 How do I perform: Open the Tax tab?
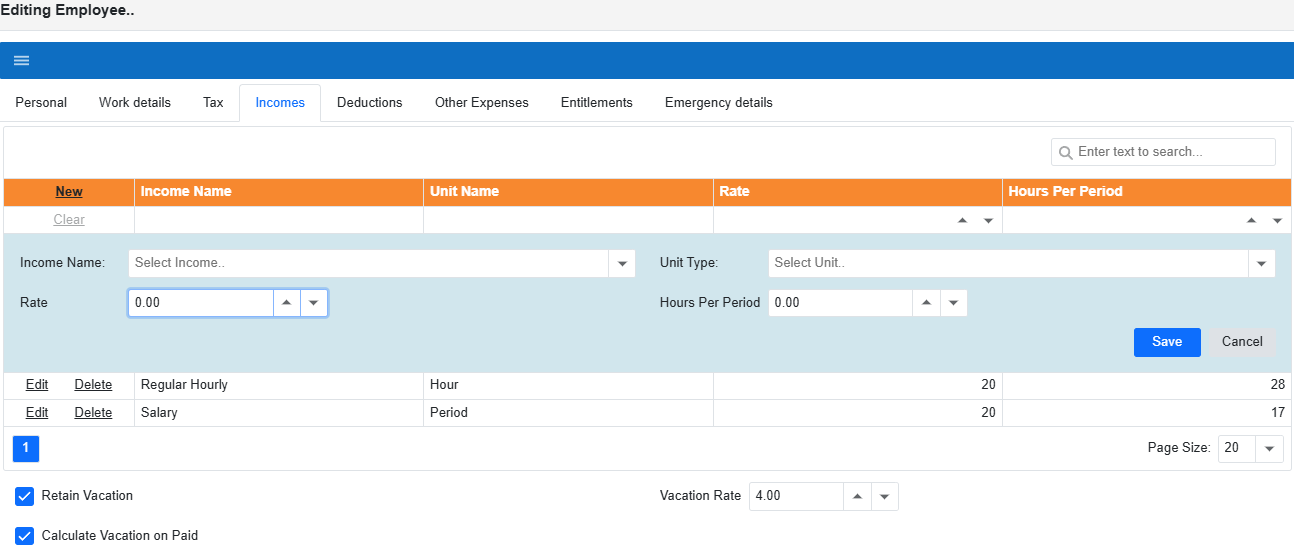[213, 103]
